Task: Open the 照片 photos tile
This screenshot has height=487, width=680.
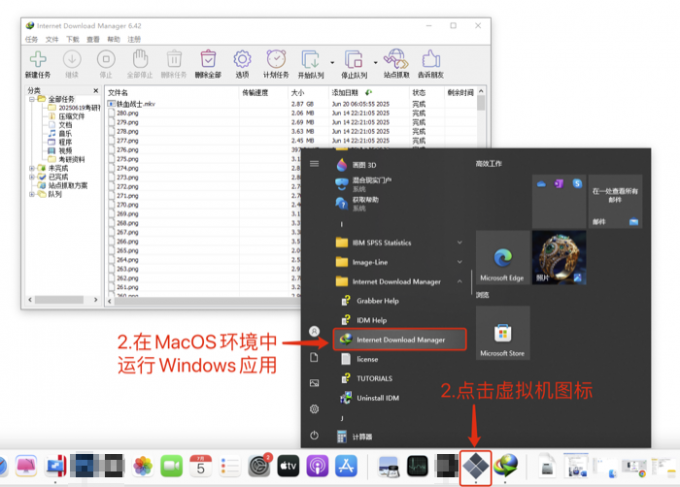Action: coord(559,258)
